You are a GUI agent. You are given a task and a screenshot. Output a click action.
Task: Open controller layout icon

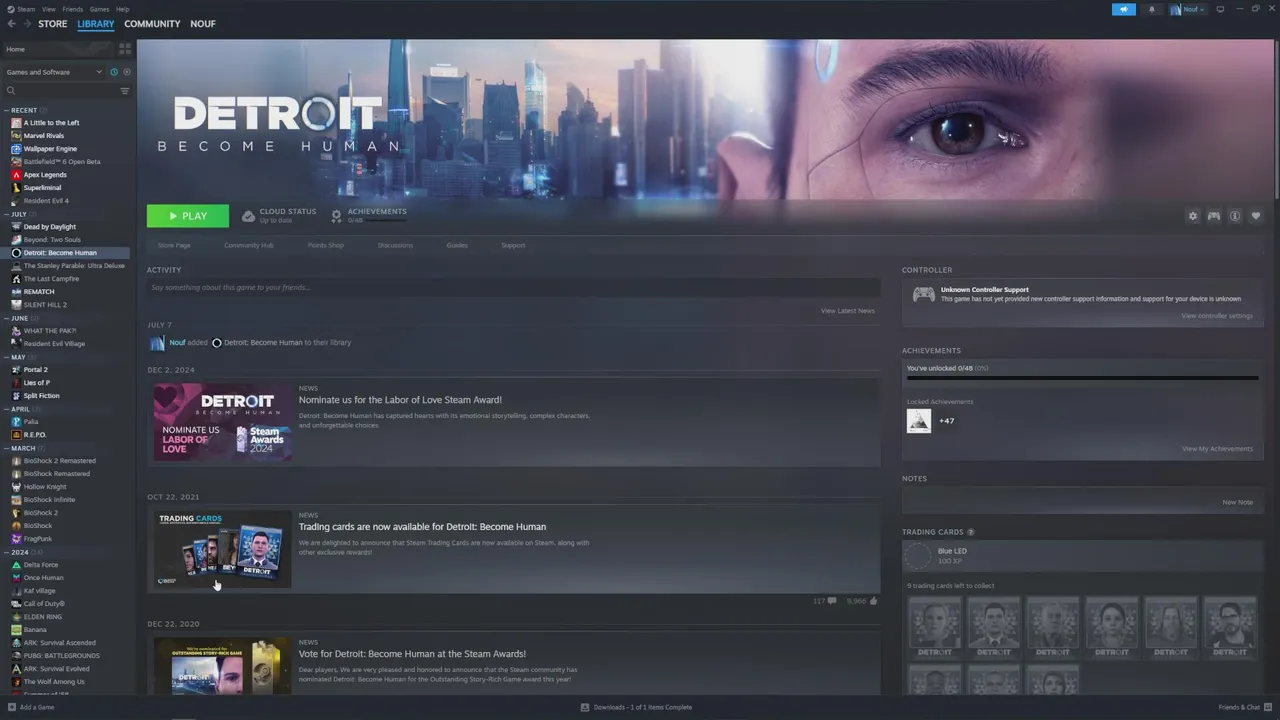pos(1214,216)
